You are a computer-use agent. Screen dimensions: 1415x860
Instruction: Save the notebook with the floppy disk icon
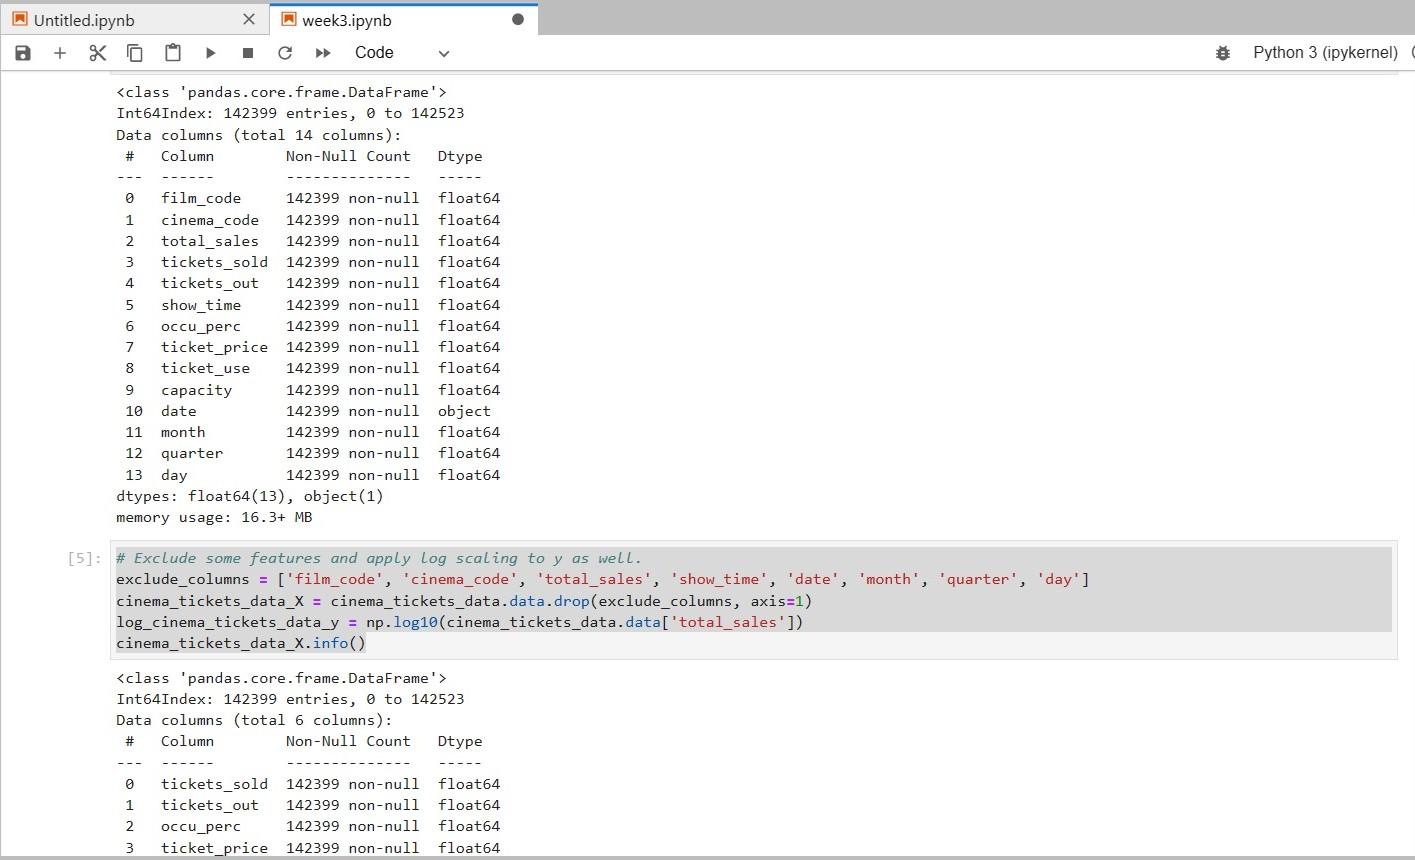click(x=23, y=53)
